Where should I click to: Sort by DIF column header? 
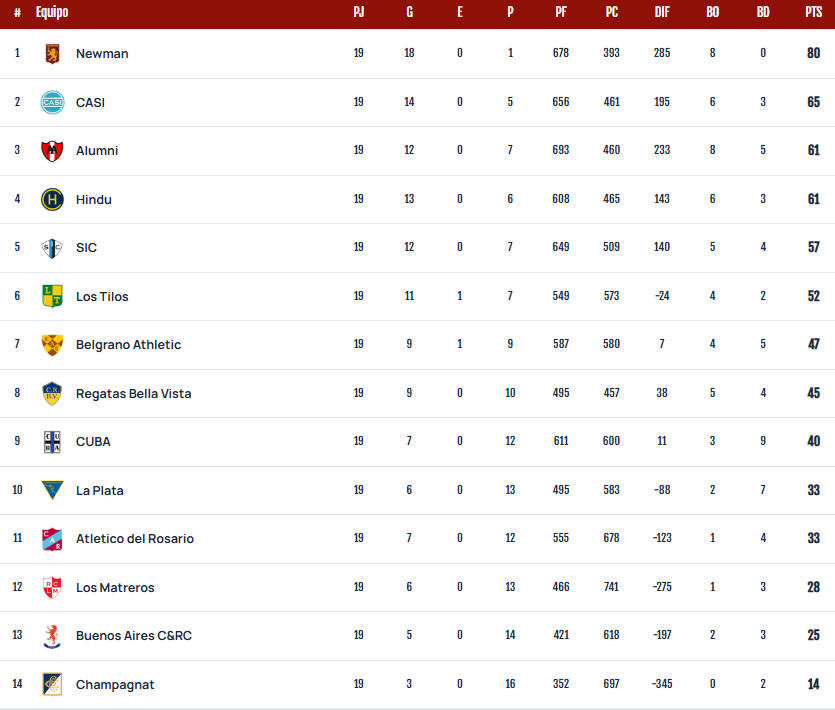click(662, 12)
